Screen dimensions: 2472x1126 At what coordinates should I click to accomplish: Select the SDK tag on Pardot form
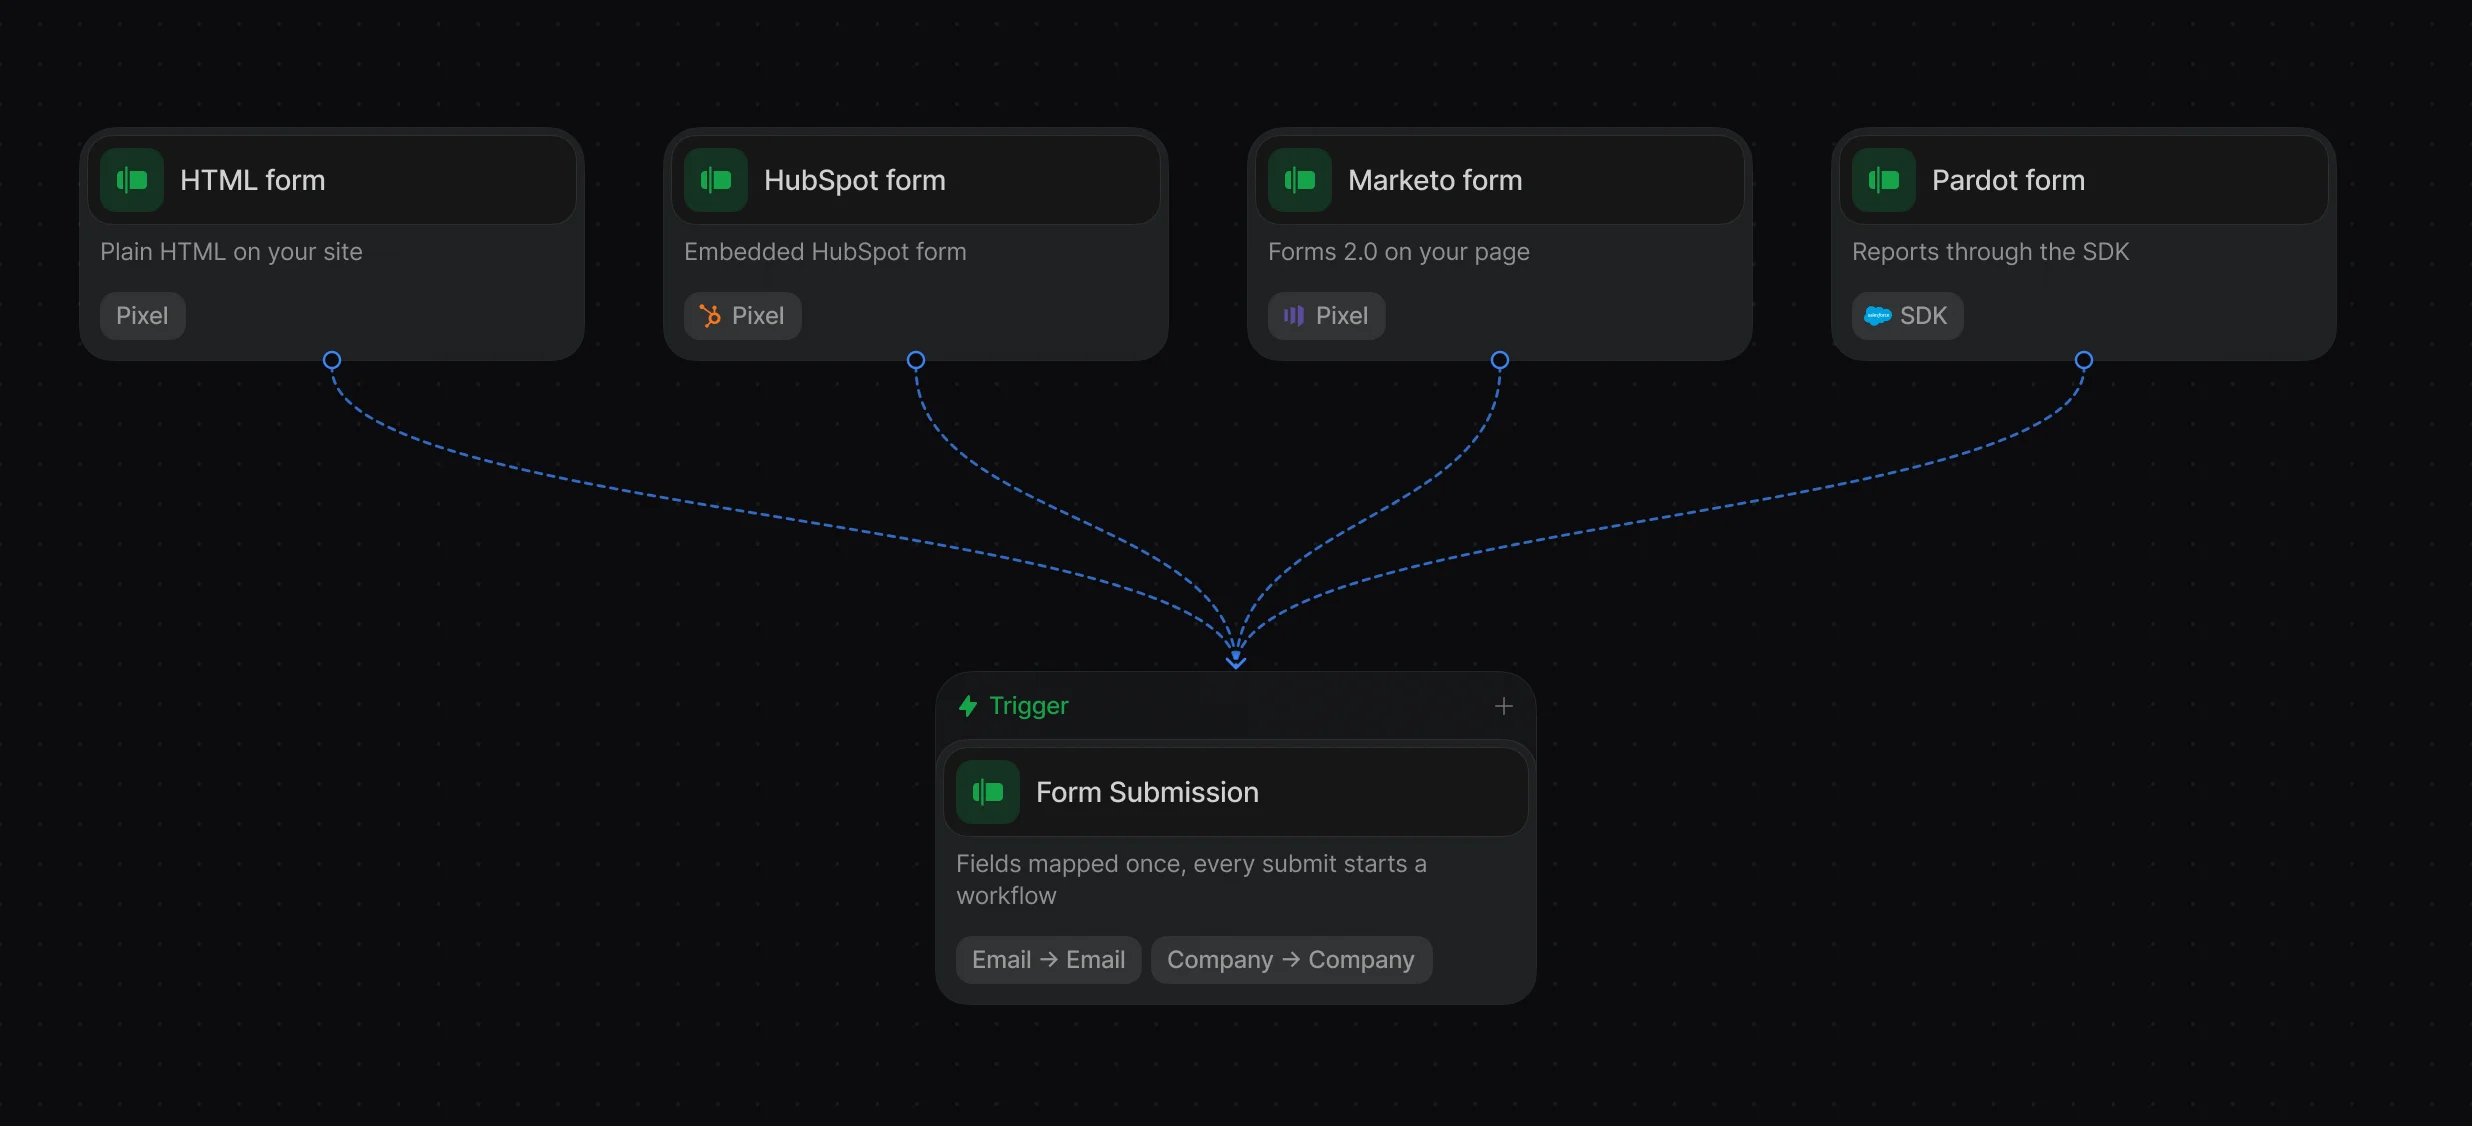coord(1907,316)
